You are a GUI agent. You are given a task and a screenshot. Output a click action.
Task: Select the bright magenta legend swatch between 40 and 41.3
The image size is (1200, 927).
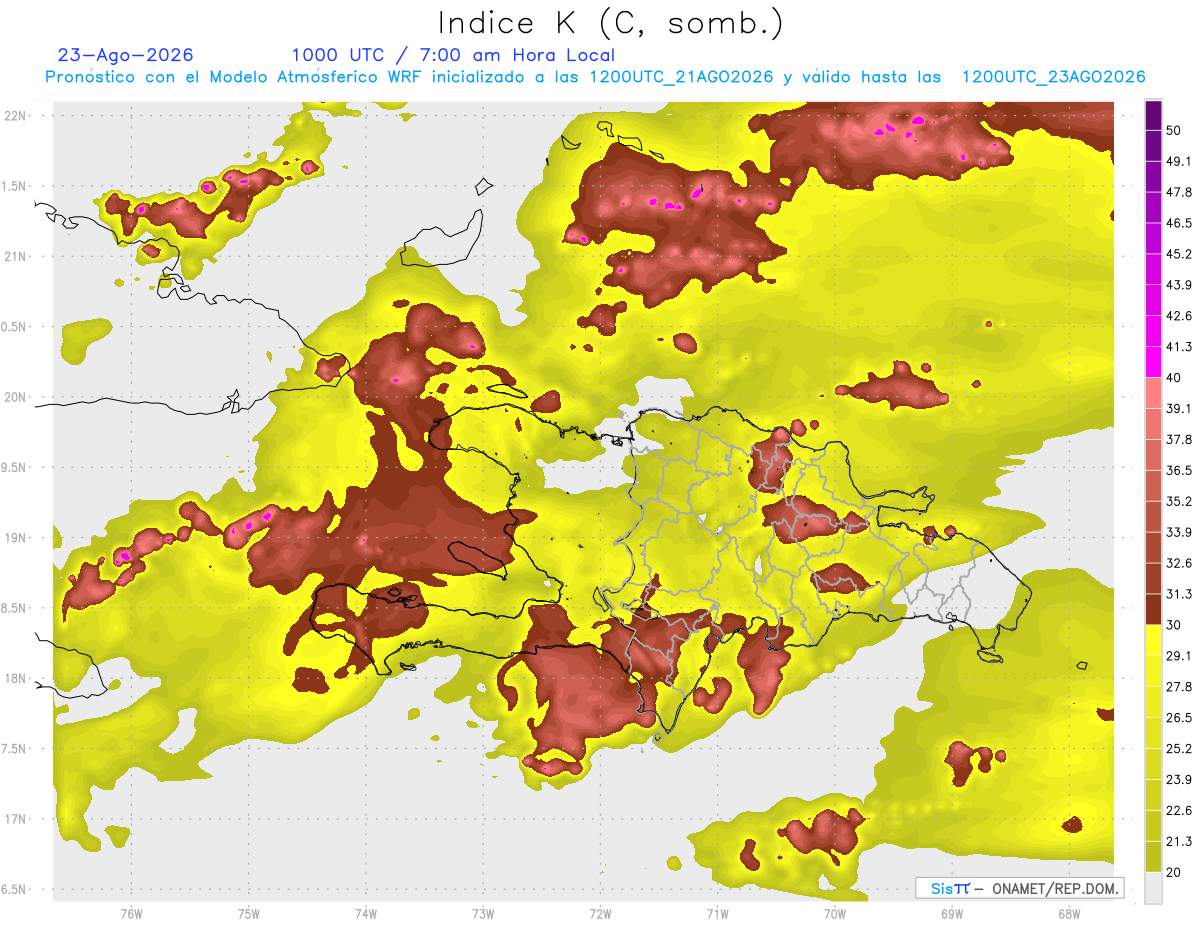(x=1153, y=362)
